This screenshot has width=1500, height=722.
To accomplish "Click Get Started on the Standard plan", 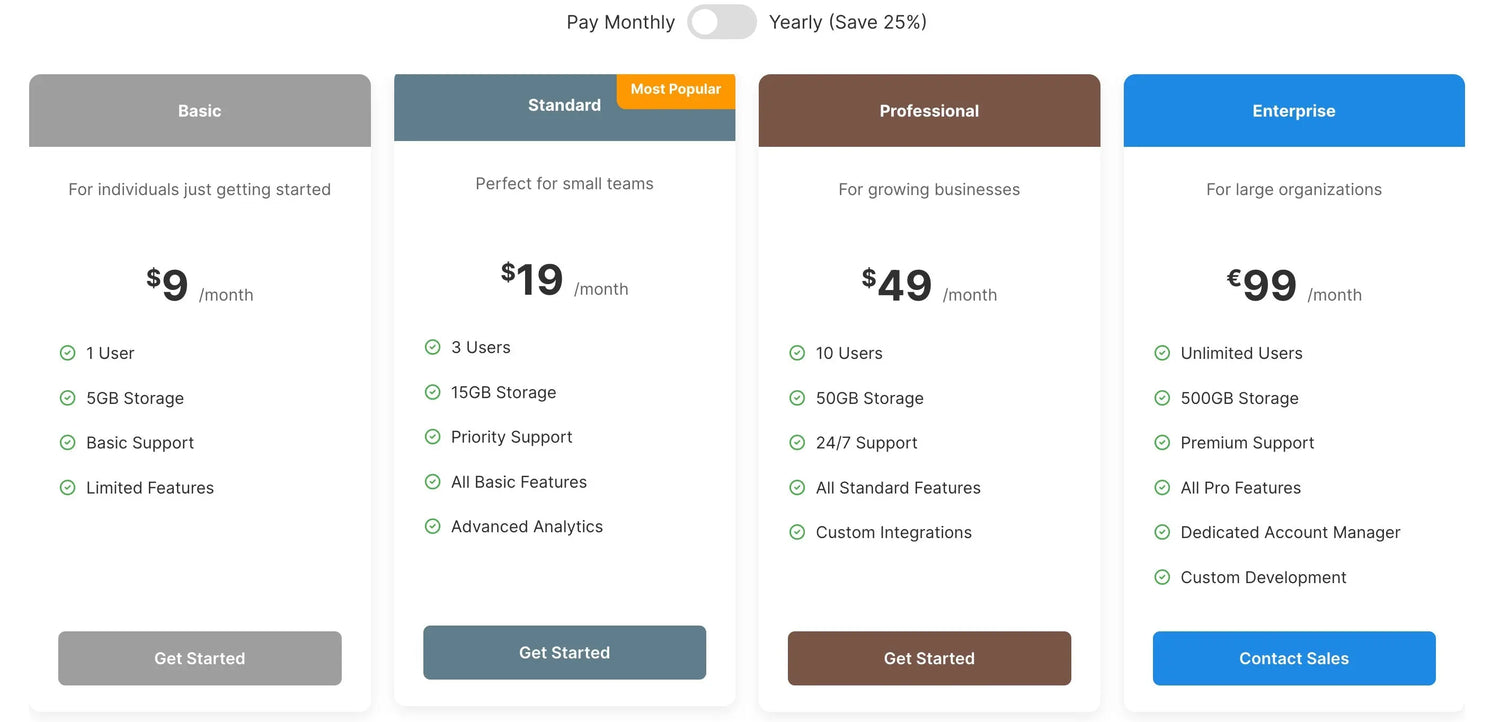I will click(x=564, y=652).
